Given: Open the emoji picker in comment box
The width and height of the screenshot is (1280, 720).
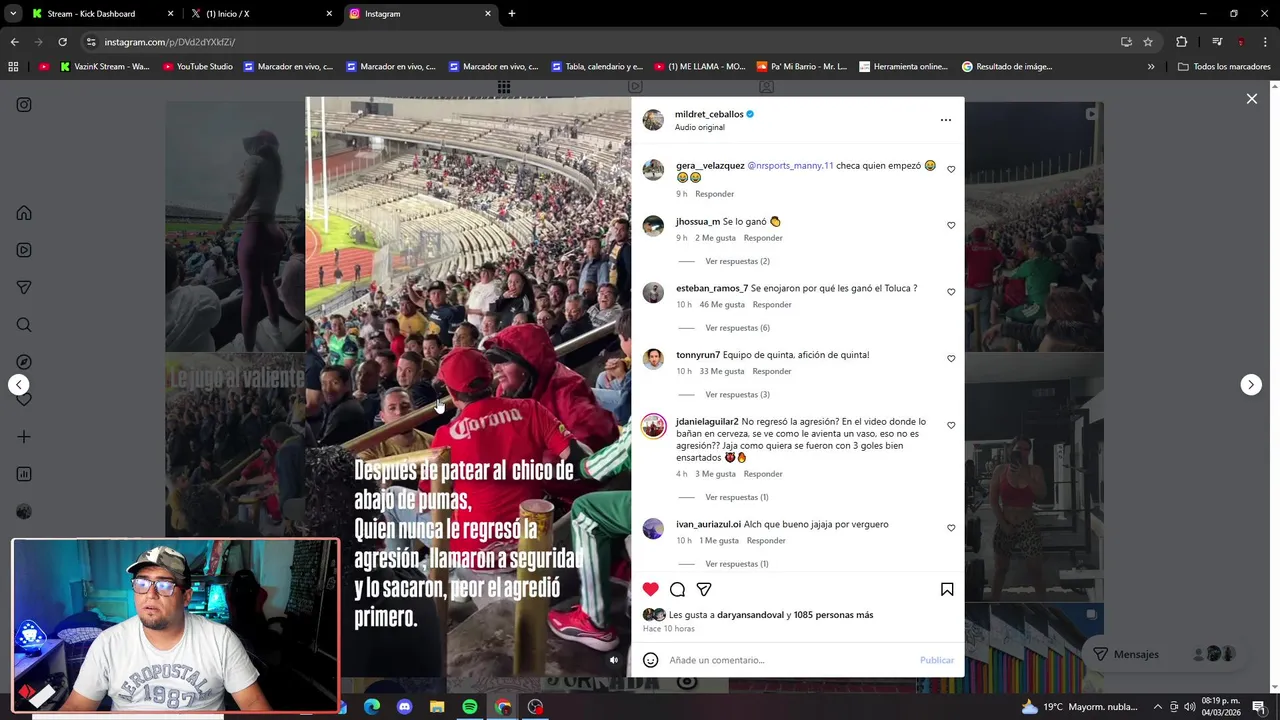Looking at the screenshot, I should click(x=651, y=660).
